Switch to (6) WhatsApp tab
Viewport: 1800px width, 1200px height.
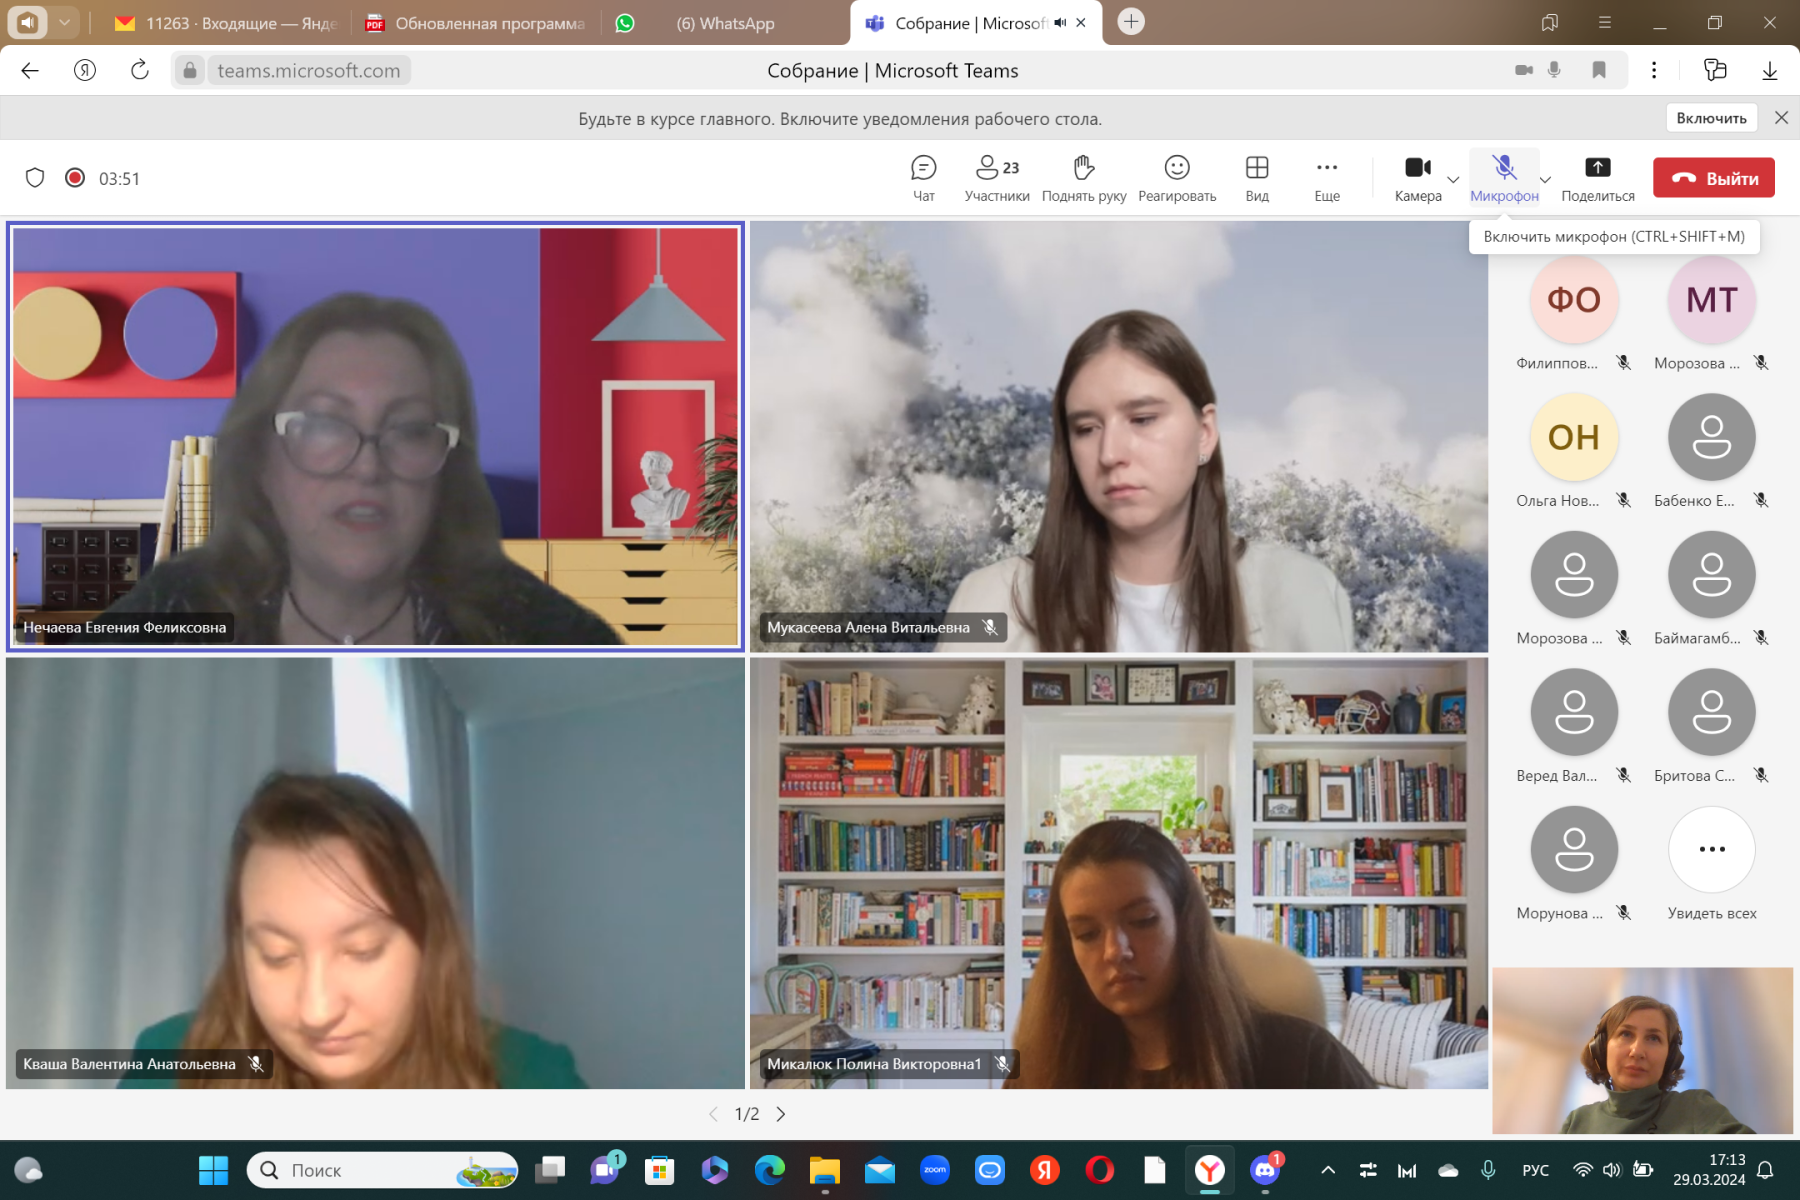click(x=725, y=23)
